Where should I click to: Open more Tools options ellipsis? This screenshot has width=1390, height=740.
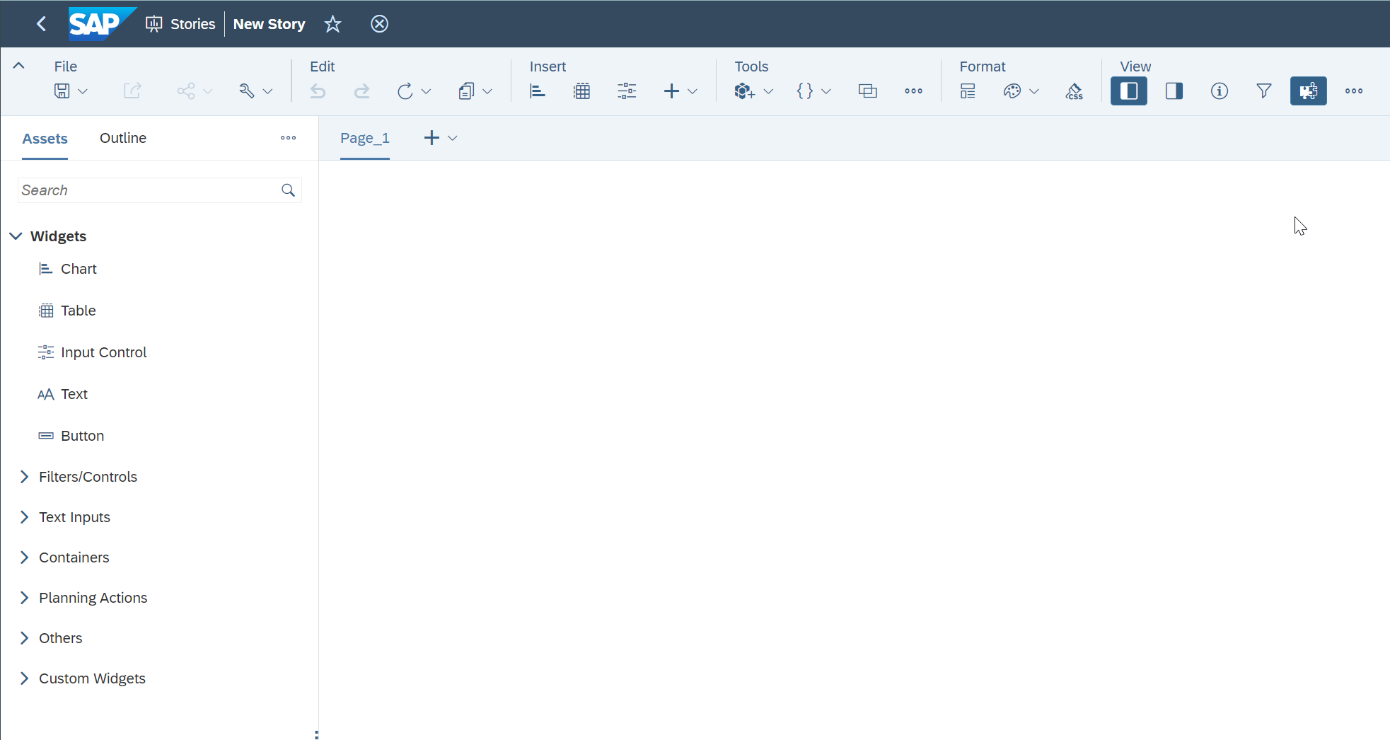click(x=913, y=91)
